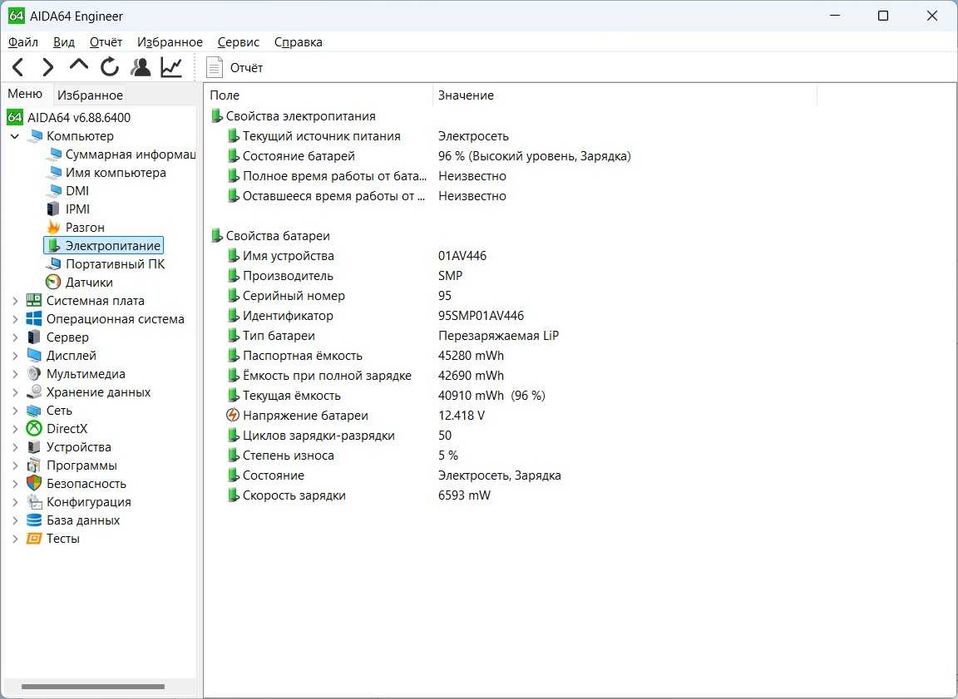The image size is (958, 699).
Task: Open the Сервис menu
Action: tap(238, 42)
